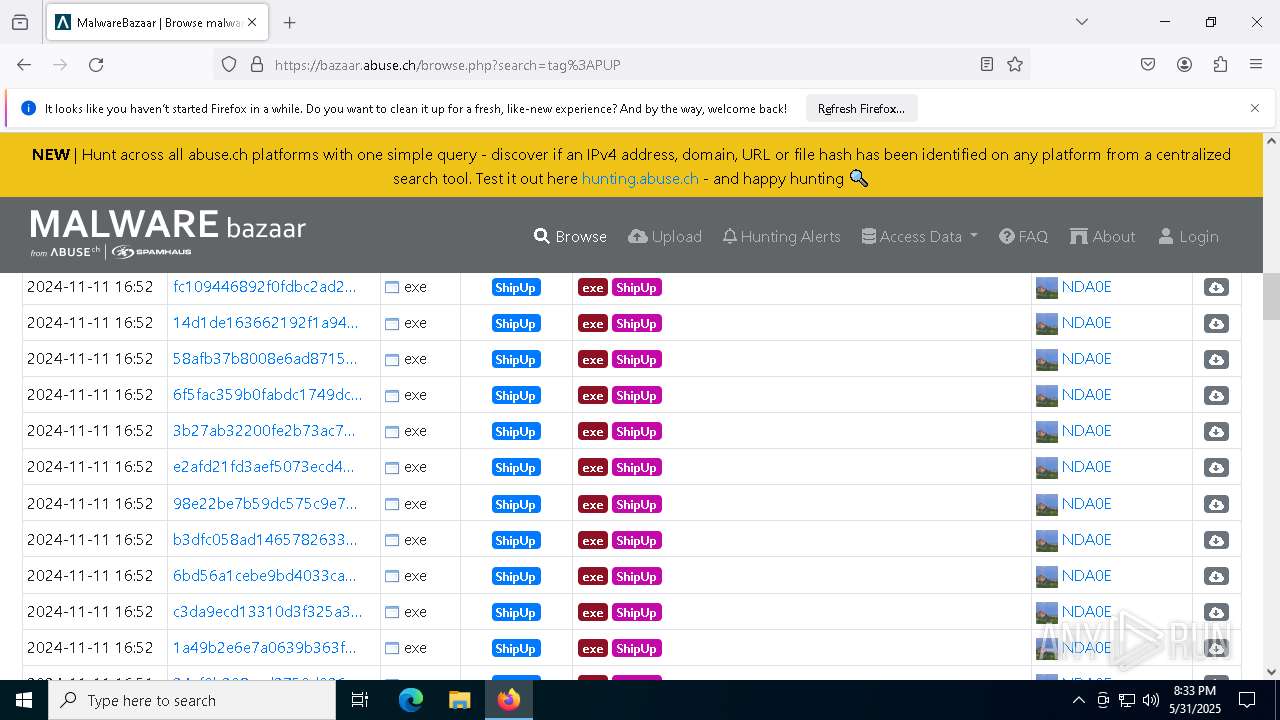Download sample 6f5fac359b0fabdc1749dc via cloud icon
The width and height of the screenshot is (1280, 720).
(x=1216, y=395)
